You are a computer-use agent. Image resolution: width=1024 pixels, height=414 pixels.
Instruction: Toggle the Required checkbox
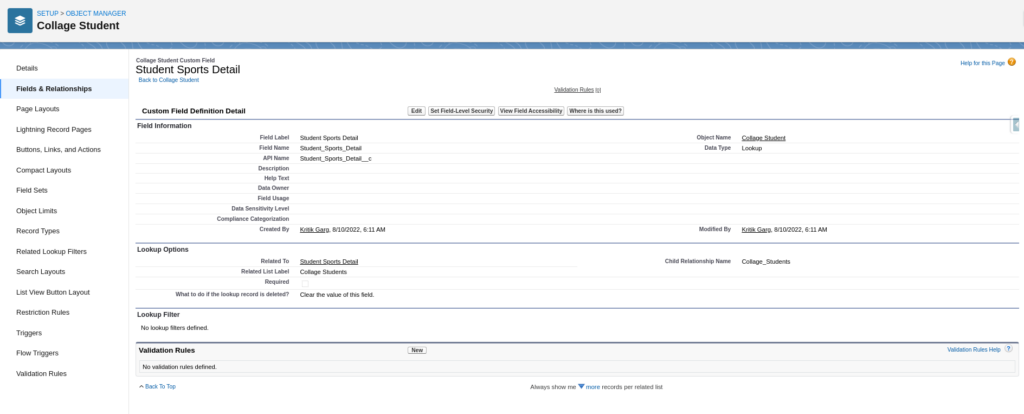[305, 283]
